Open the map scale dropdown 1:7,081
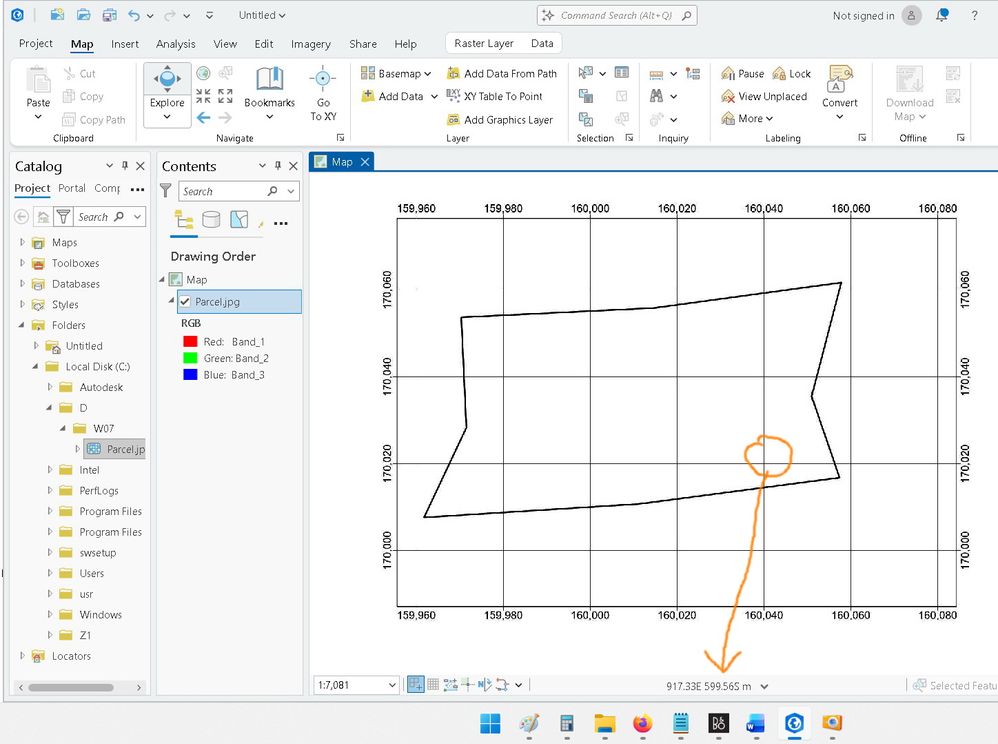The width and height of the screenshot is (998, 744). point(390,685)
